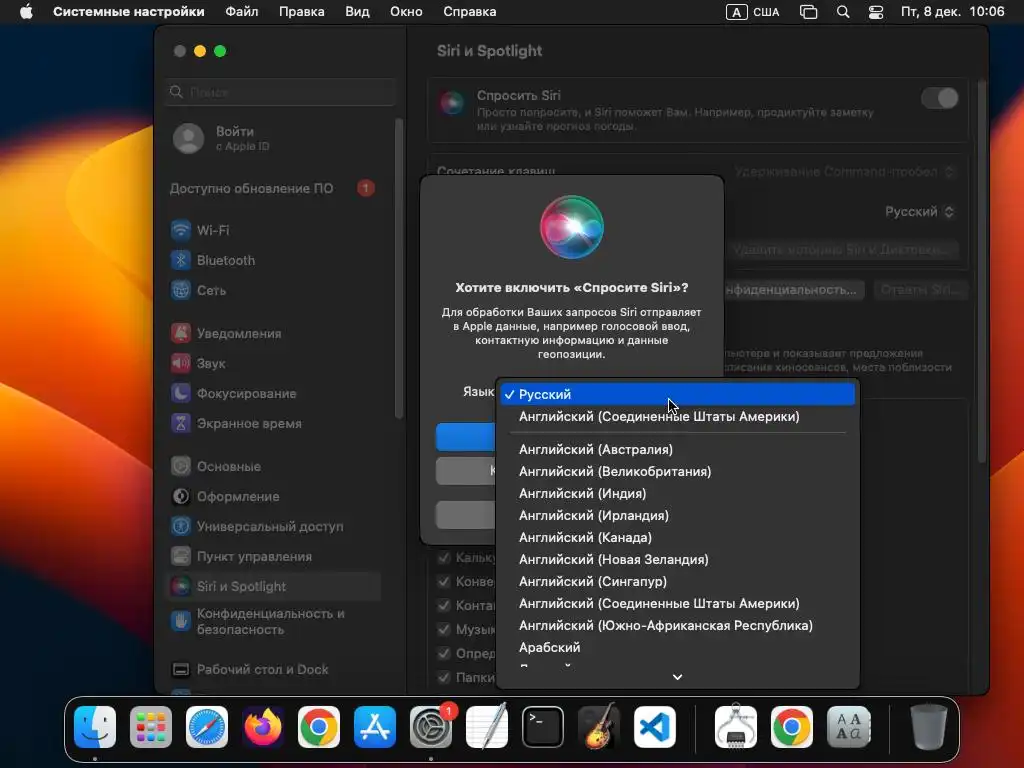The width and height of the screenshot is (1024, 768).
Task: Open the Trash in the Dock
Action: tap(929, 727)
